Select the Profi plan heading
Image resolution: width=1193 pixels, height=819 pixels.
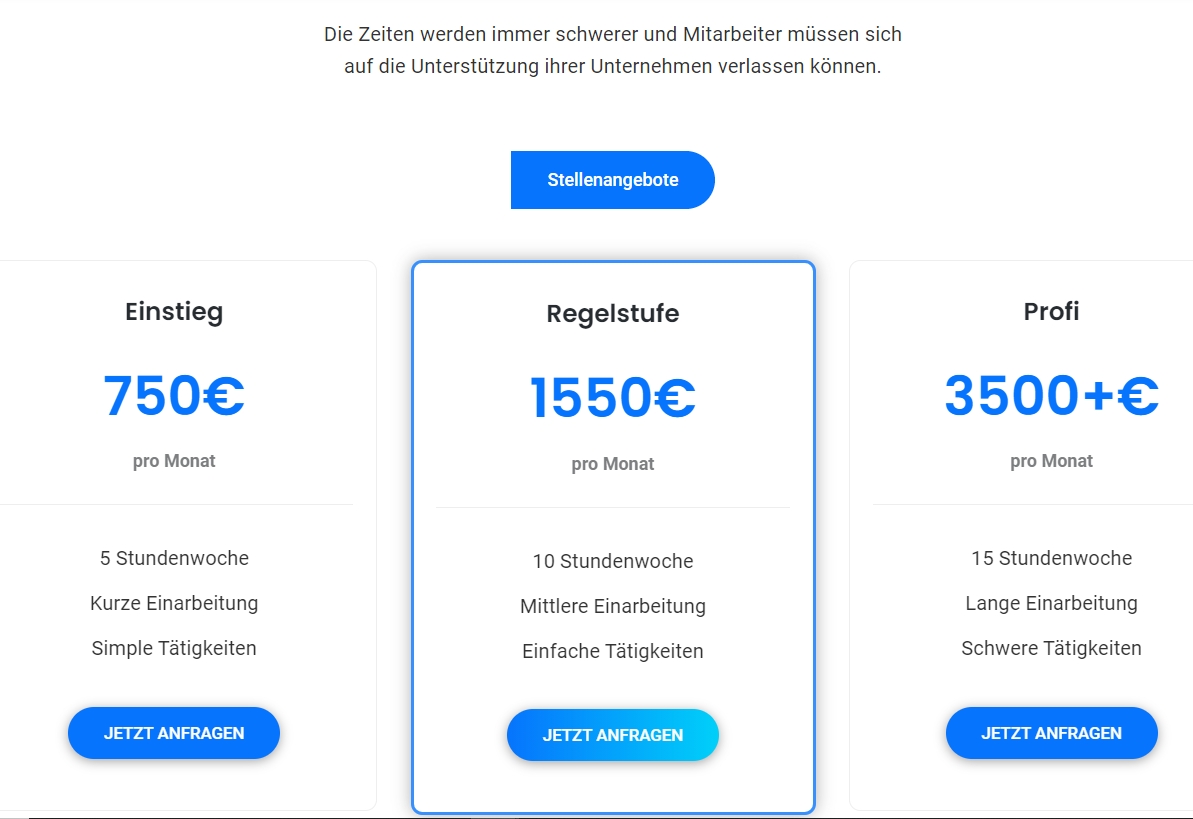click(1051, 311)
